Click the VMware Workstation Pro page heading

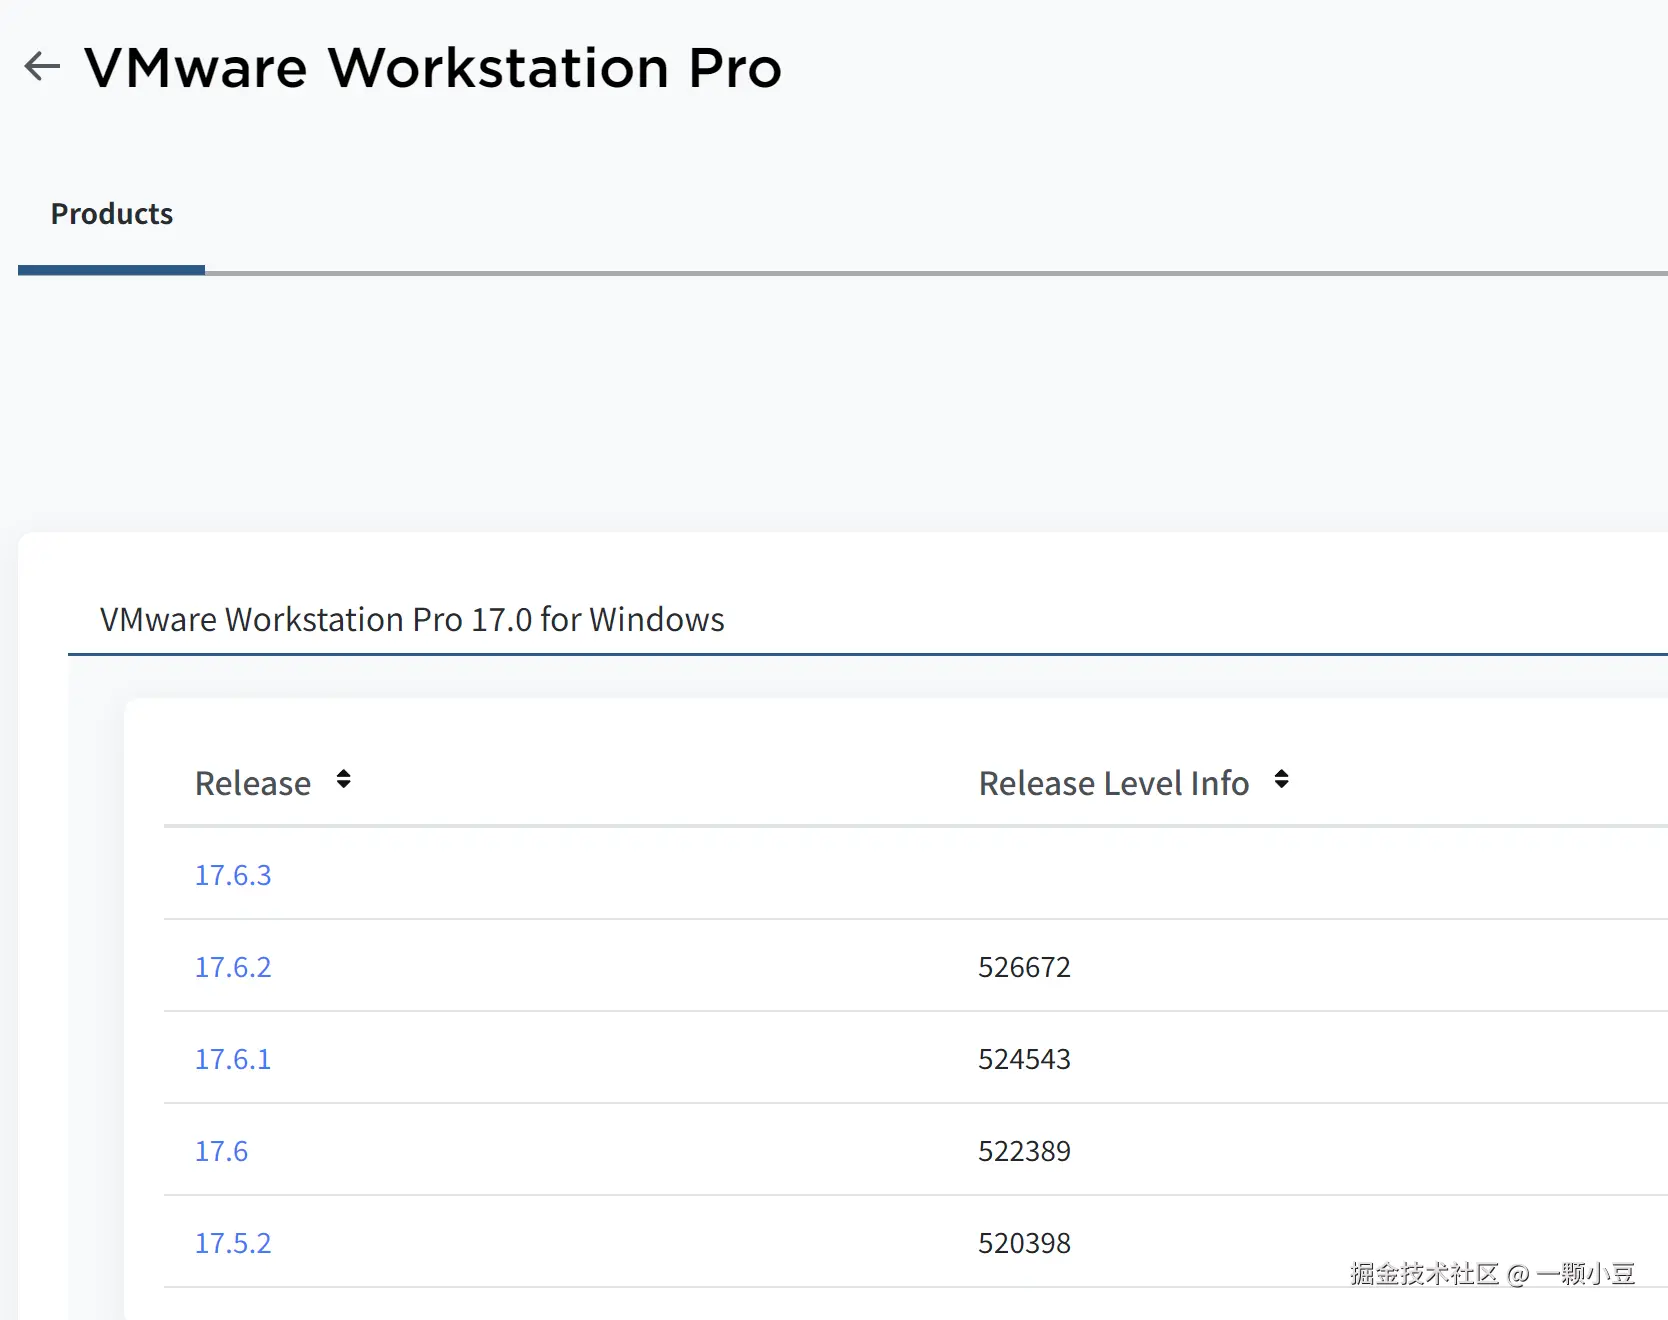[x=432, y=68]
